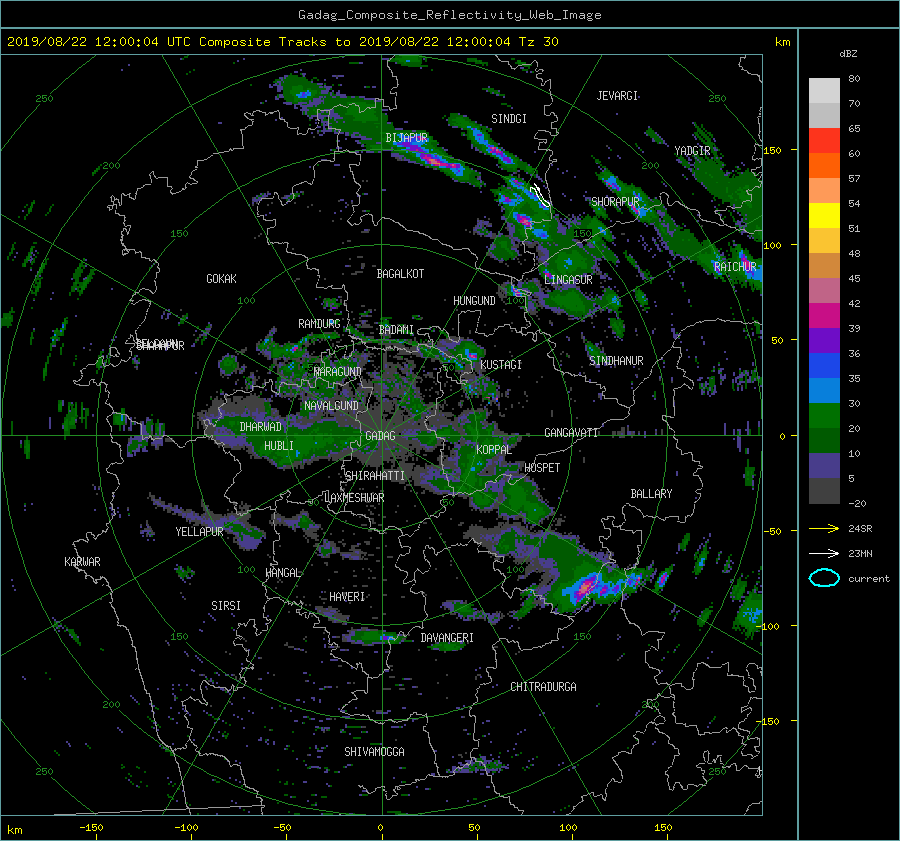900x841 pixels.
Task: Click the red 60 dBZ legend swatch
Action: point(824,141)
